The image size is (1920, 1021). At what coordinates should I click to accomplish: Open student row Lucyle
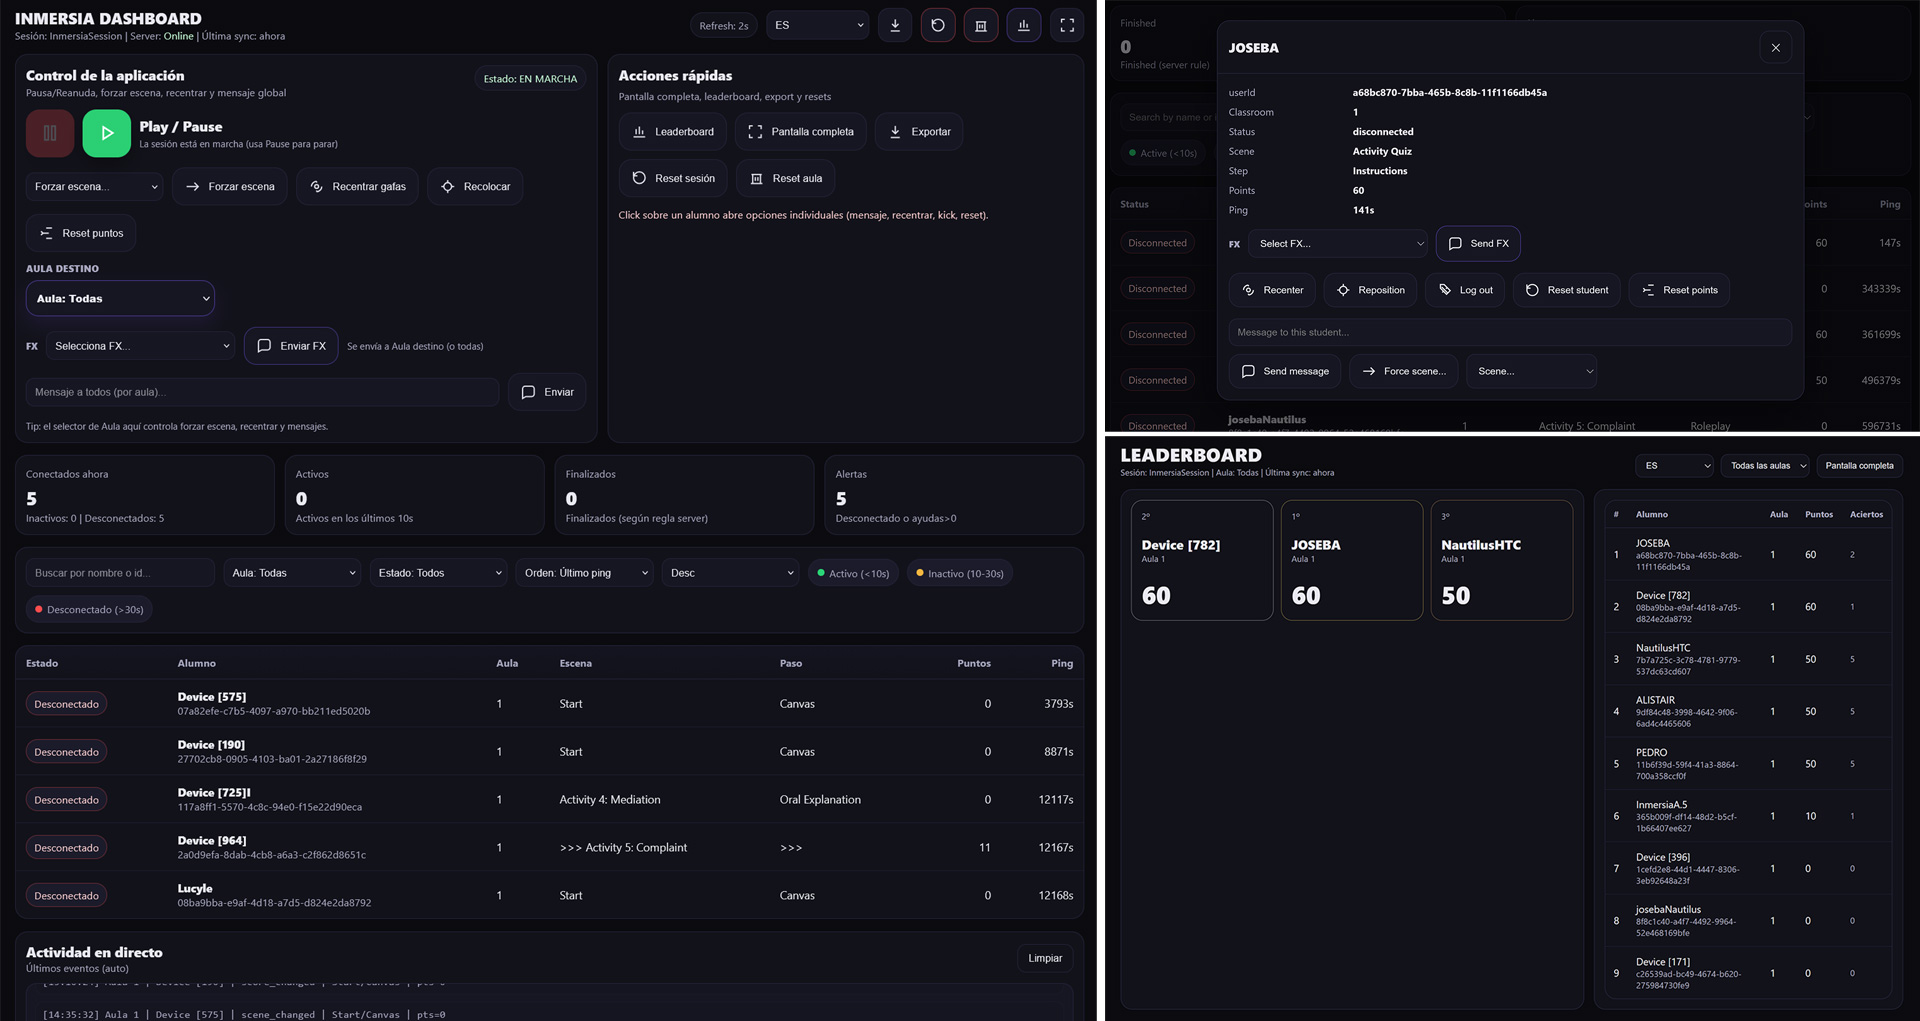(x=549, y=896)
